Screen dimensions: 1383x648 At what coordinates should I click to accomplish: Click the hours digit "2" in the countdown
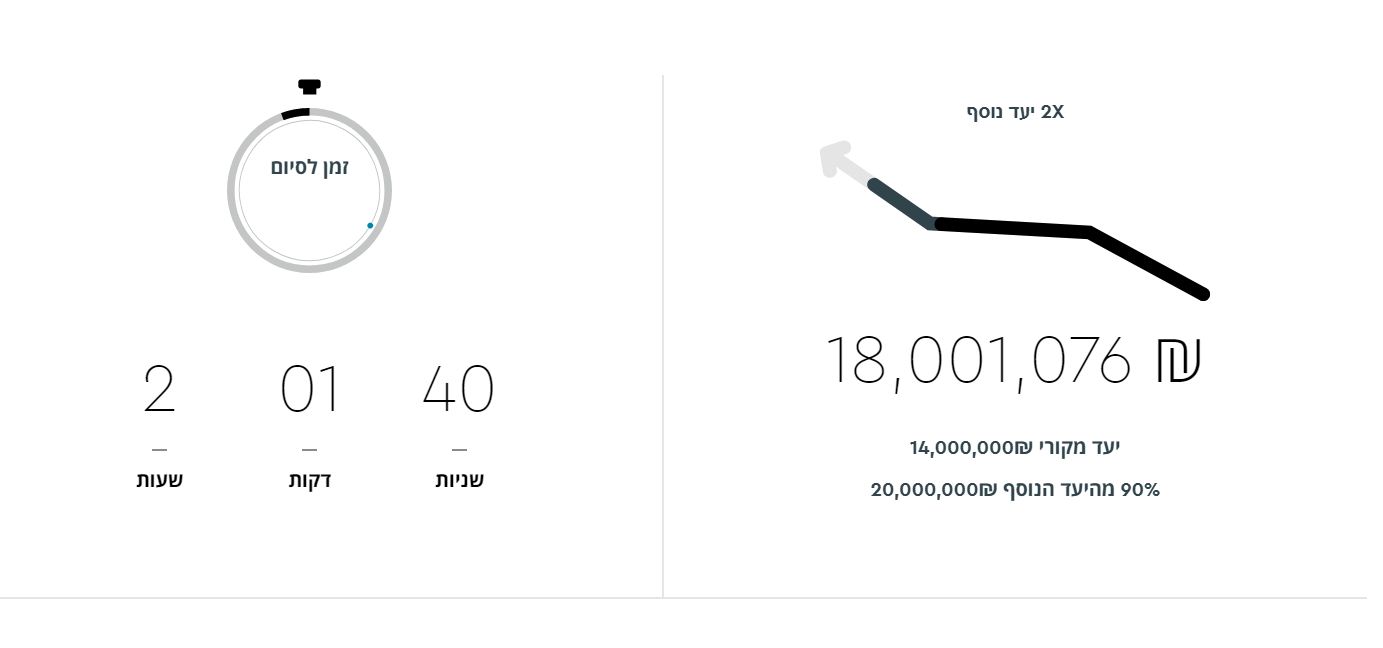click(159, 388)
